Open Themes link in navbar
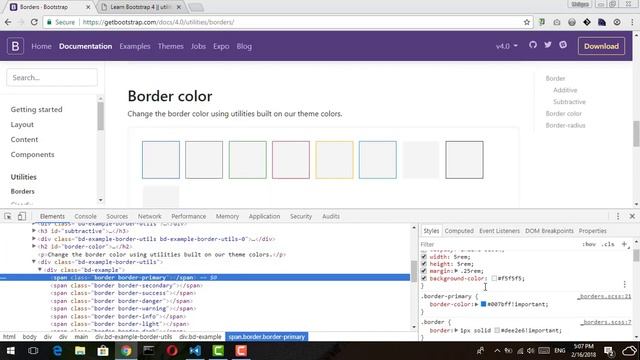 coord(171,46)
